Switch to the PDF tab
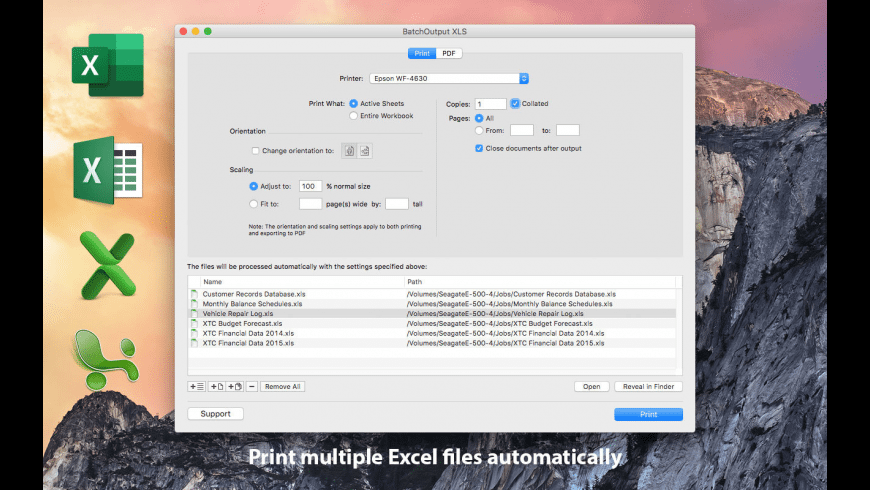870x490 pixels. [449, 53]
